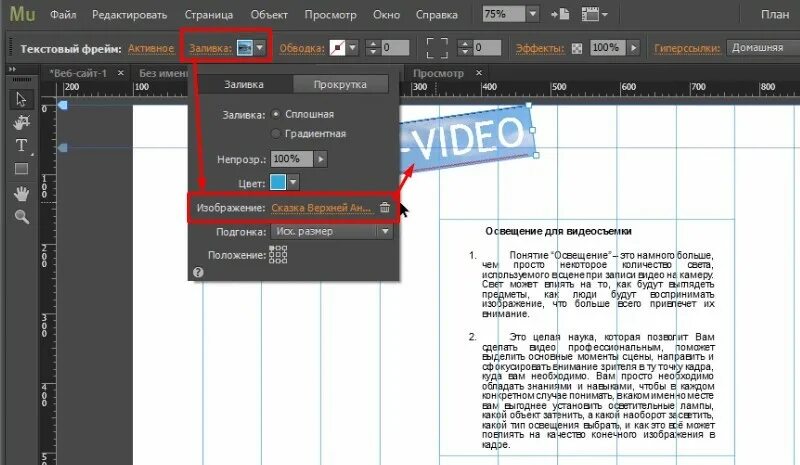Open the Подгонка Исх. размер dropdown
The image size is (800, 465).
[332, 231]
